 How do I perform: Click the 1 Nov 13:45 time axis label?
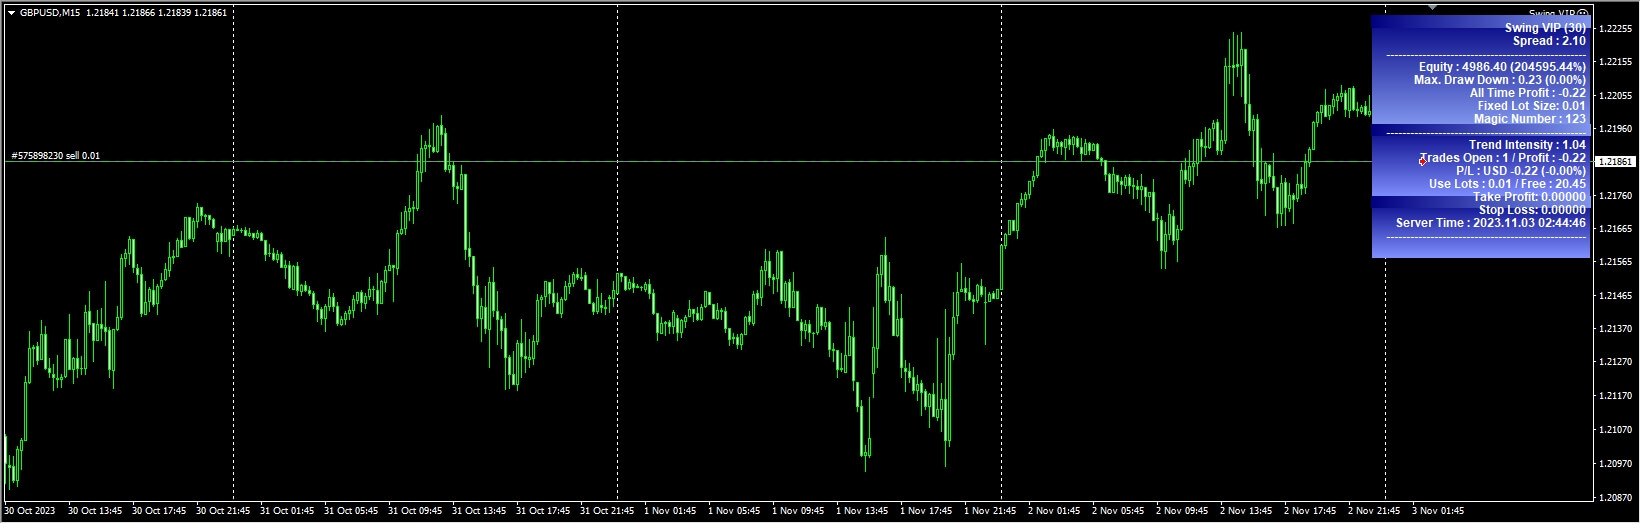(x=862, y=511)
